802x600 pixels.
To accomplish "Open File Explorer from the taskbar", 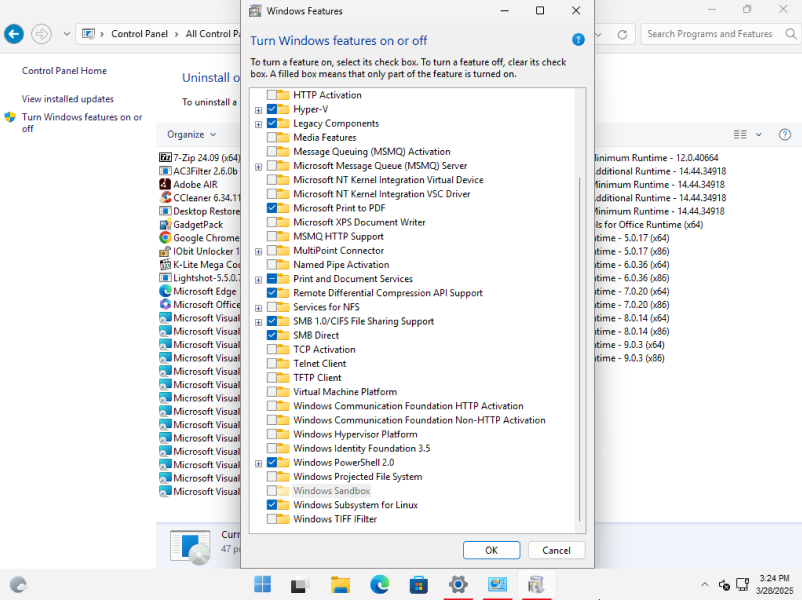I will click(x=340, y=584).
